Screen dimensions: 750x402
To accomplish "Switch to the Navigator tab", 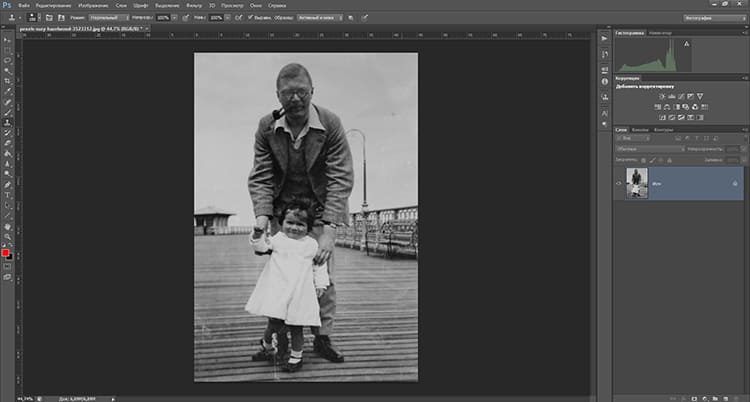I will pos(660,33).
